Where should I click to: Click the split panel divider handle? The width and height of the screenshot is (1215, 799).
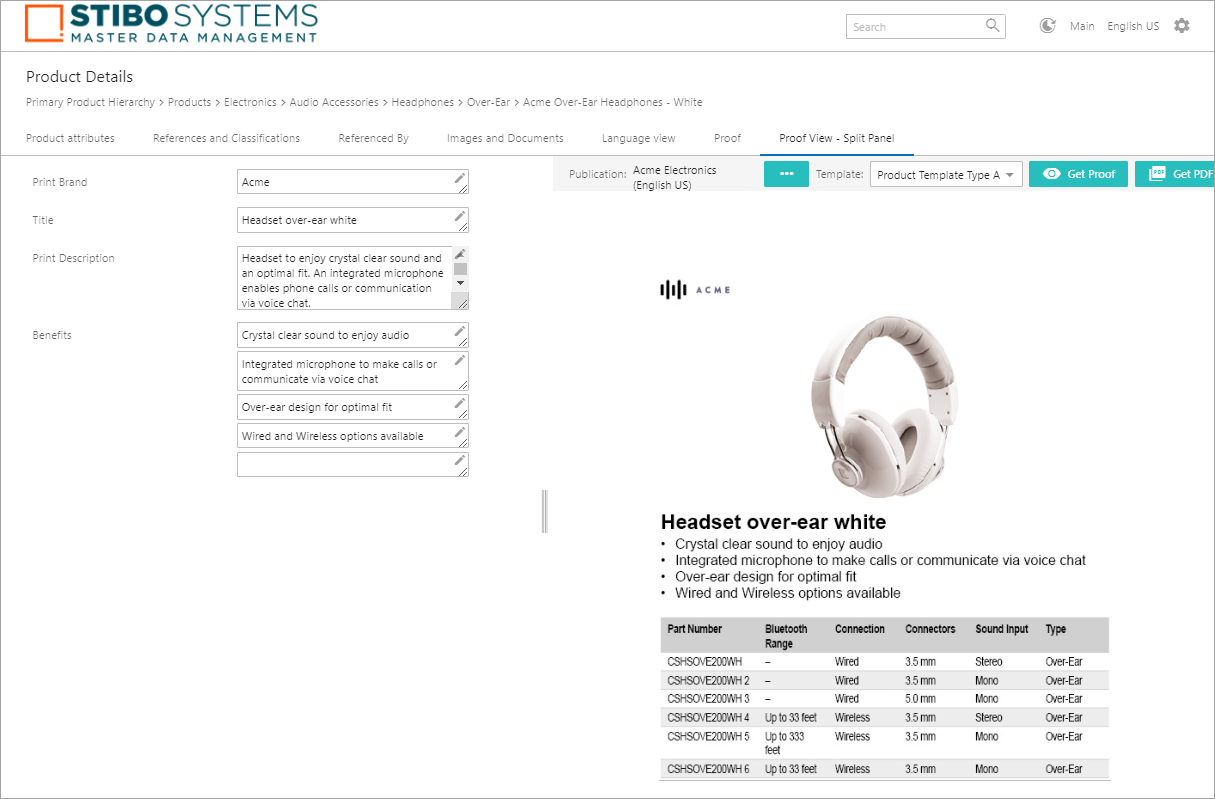click(x=545, y=511)
